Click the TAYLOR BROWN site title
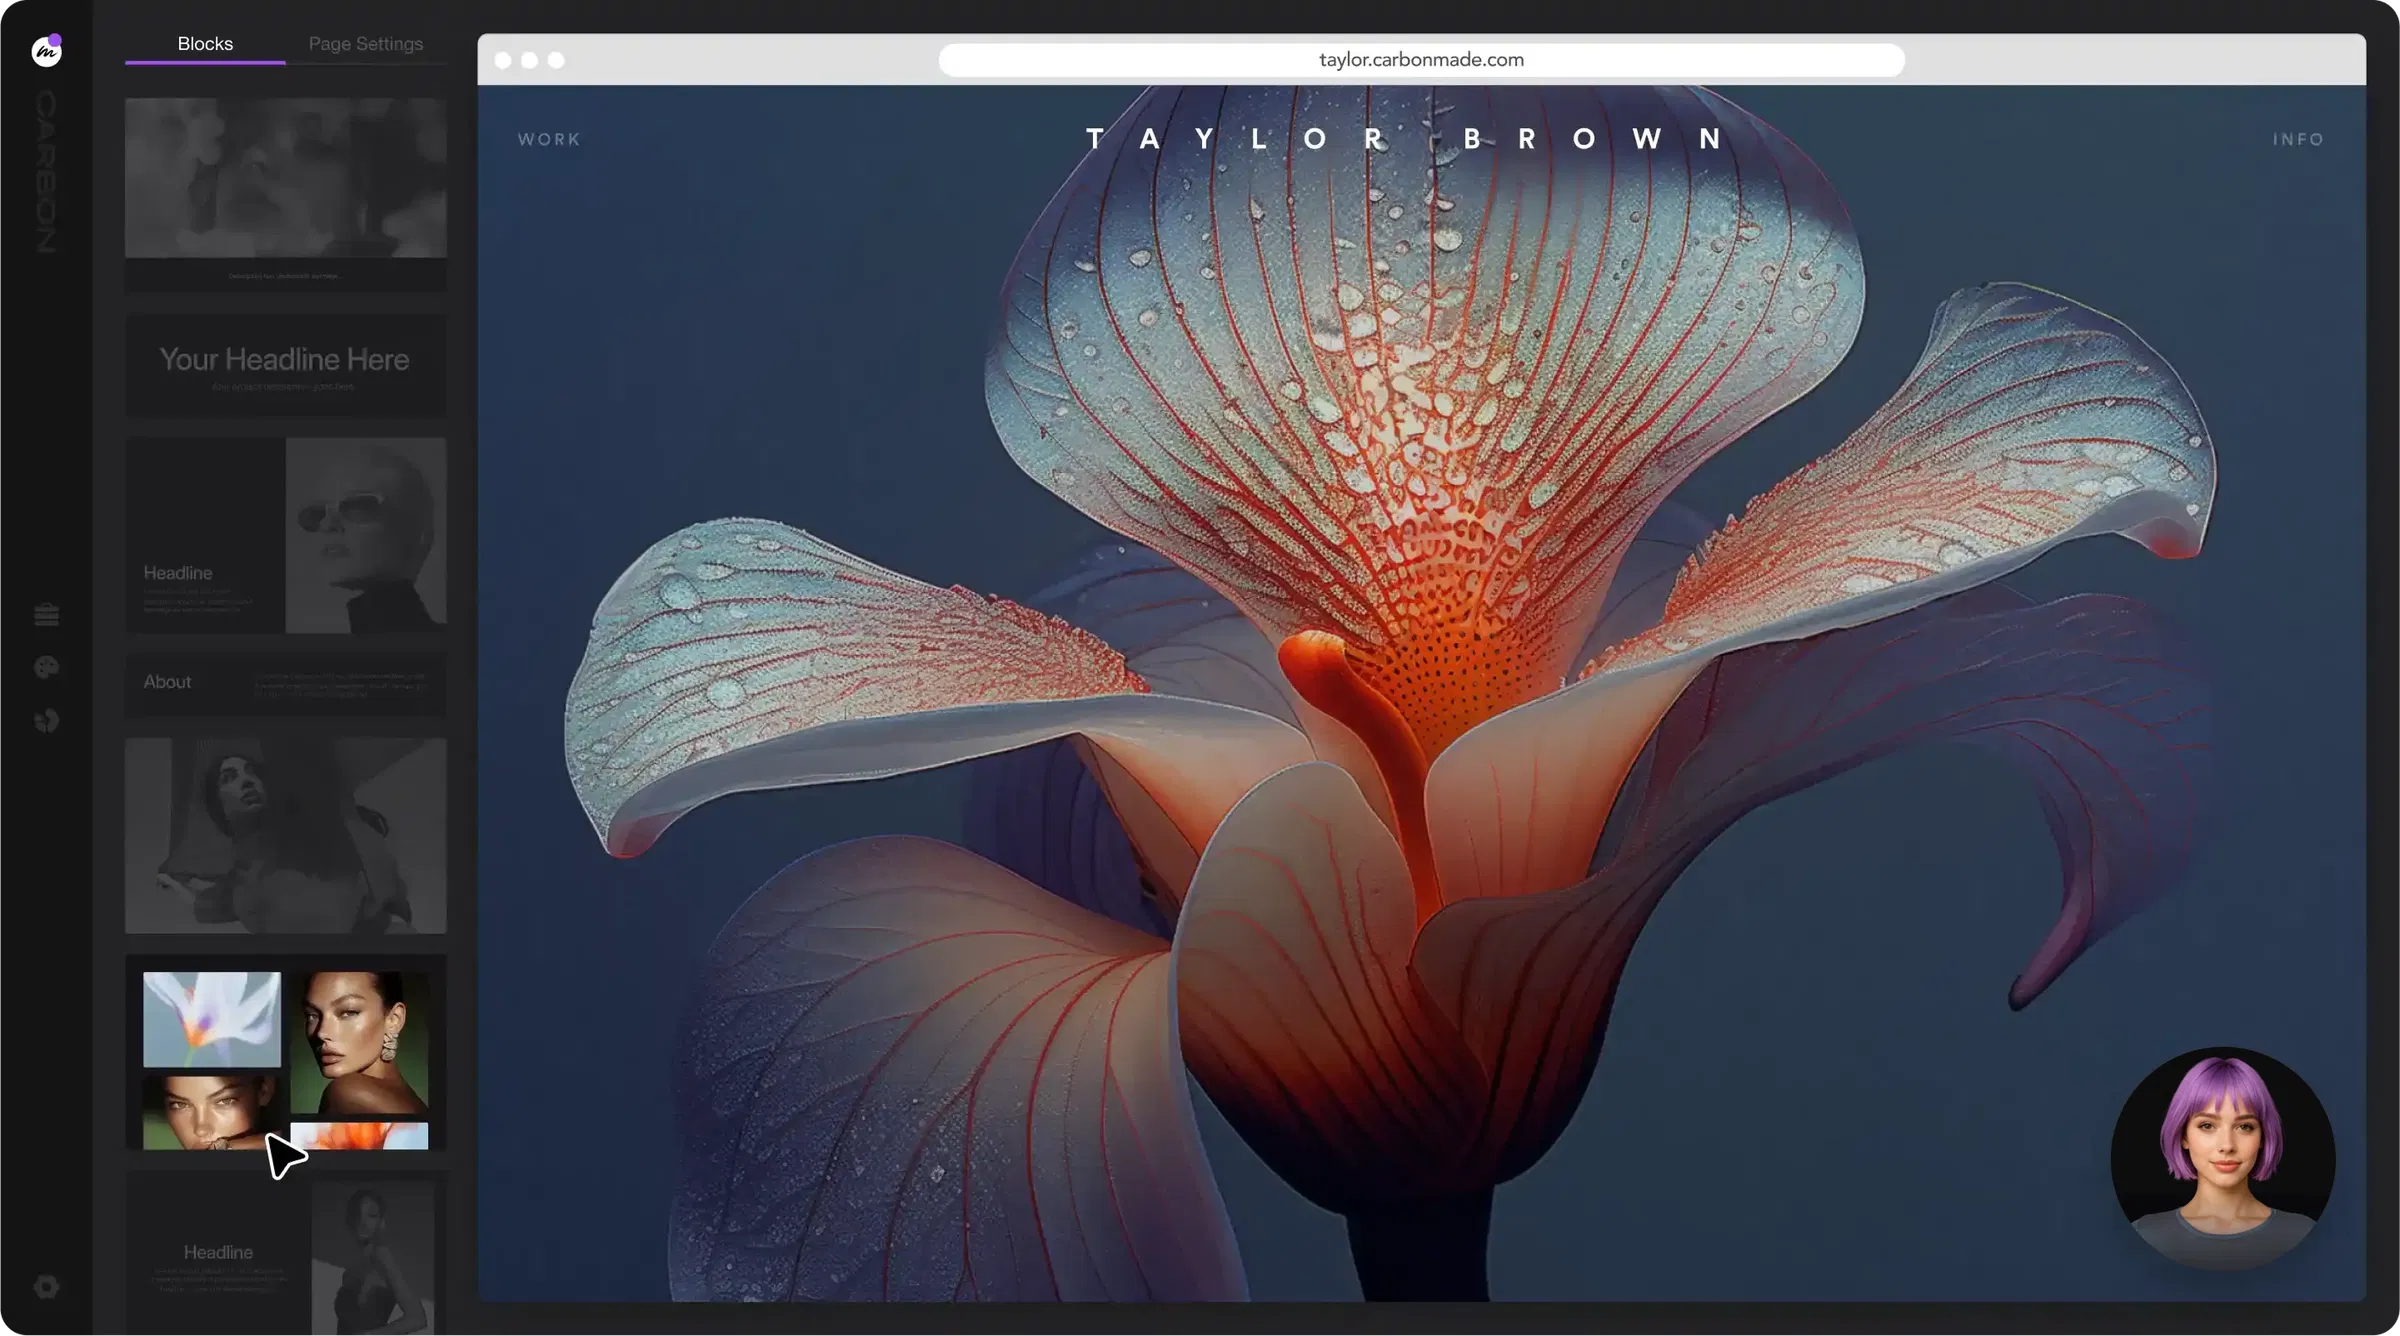This screenshot has height=1336, width=2400. pyautogui.click(x=1405, y=139)
